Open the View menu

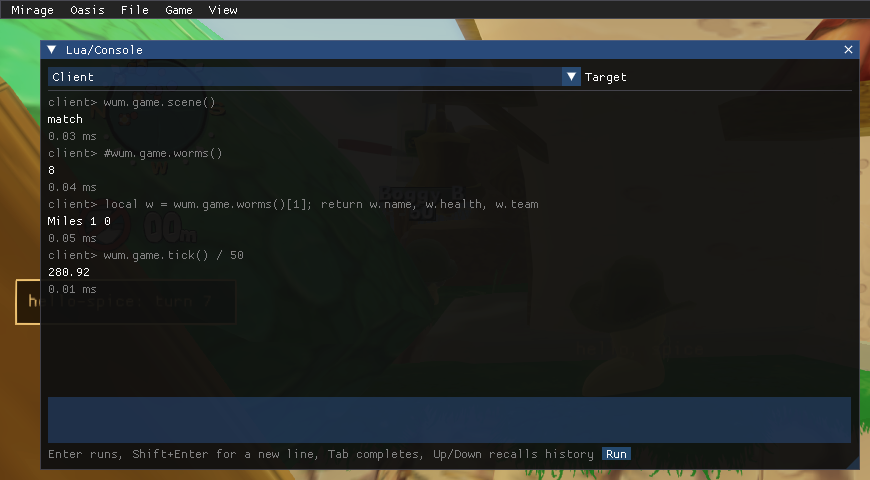tap(223, 10)
